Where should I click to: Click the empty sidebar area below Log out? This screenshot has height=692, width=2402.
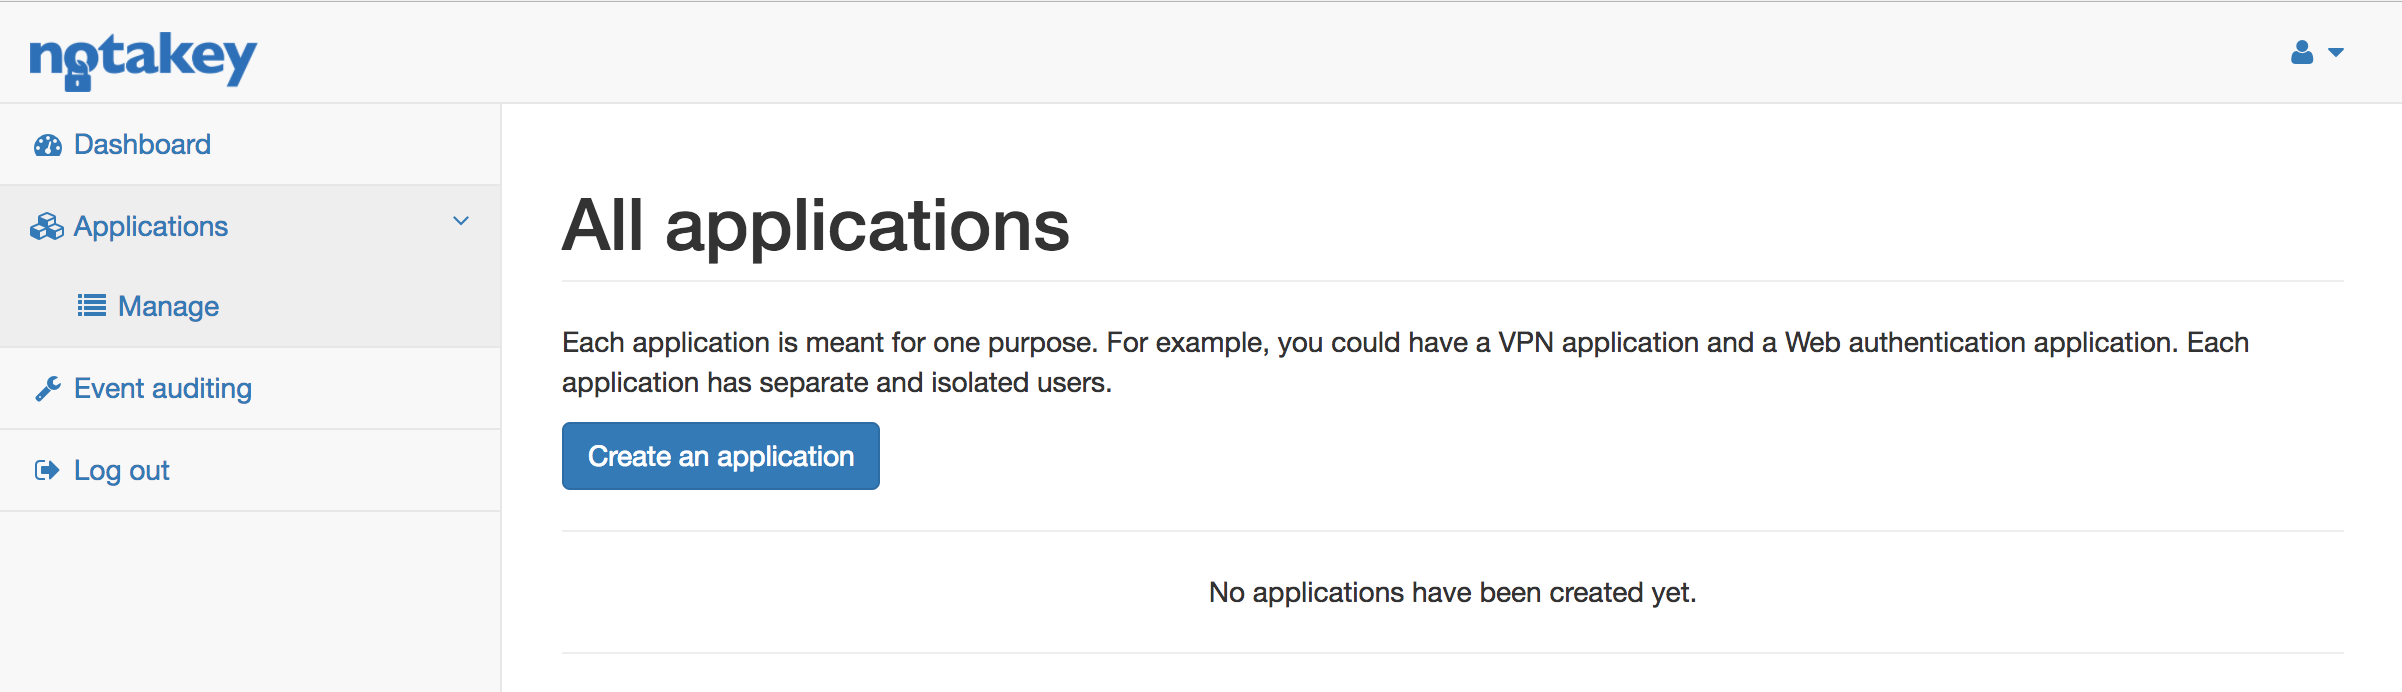pyautogui.click(x=250, y=600)
